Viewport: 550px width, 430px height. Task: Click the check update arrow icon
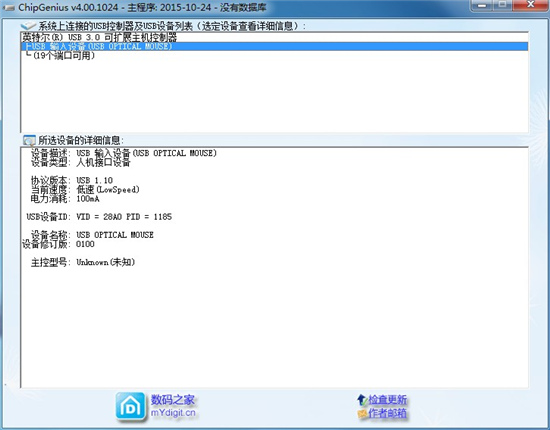tap(362, 399)
